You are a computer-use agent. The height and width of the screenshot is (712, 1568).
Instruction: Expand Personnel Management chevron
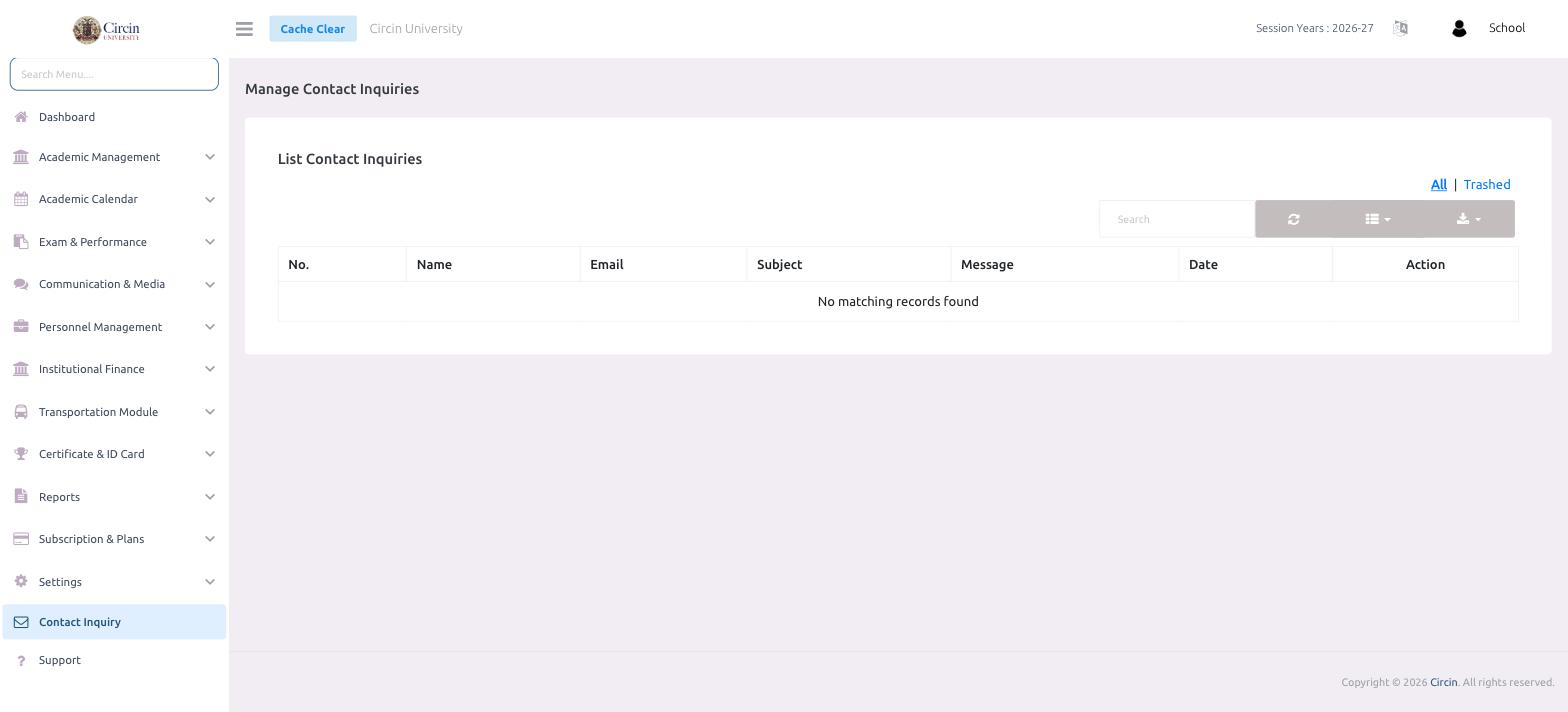[210, 327]
